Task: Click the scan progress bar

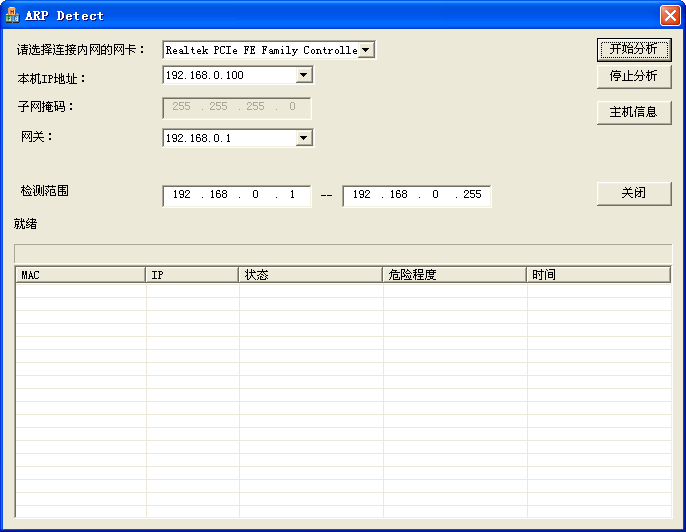Action: [x=342, y=252]
